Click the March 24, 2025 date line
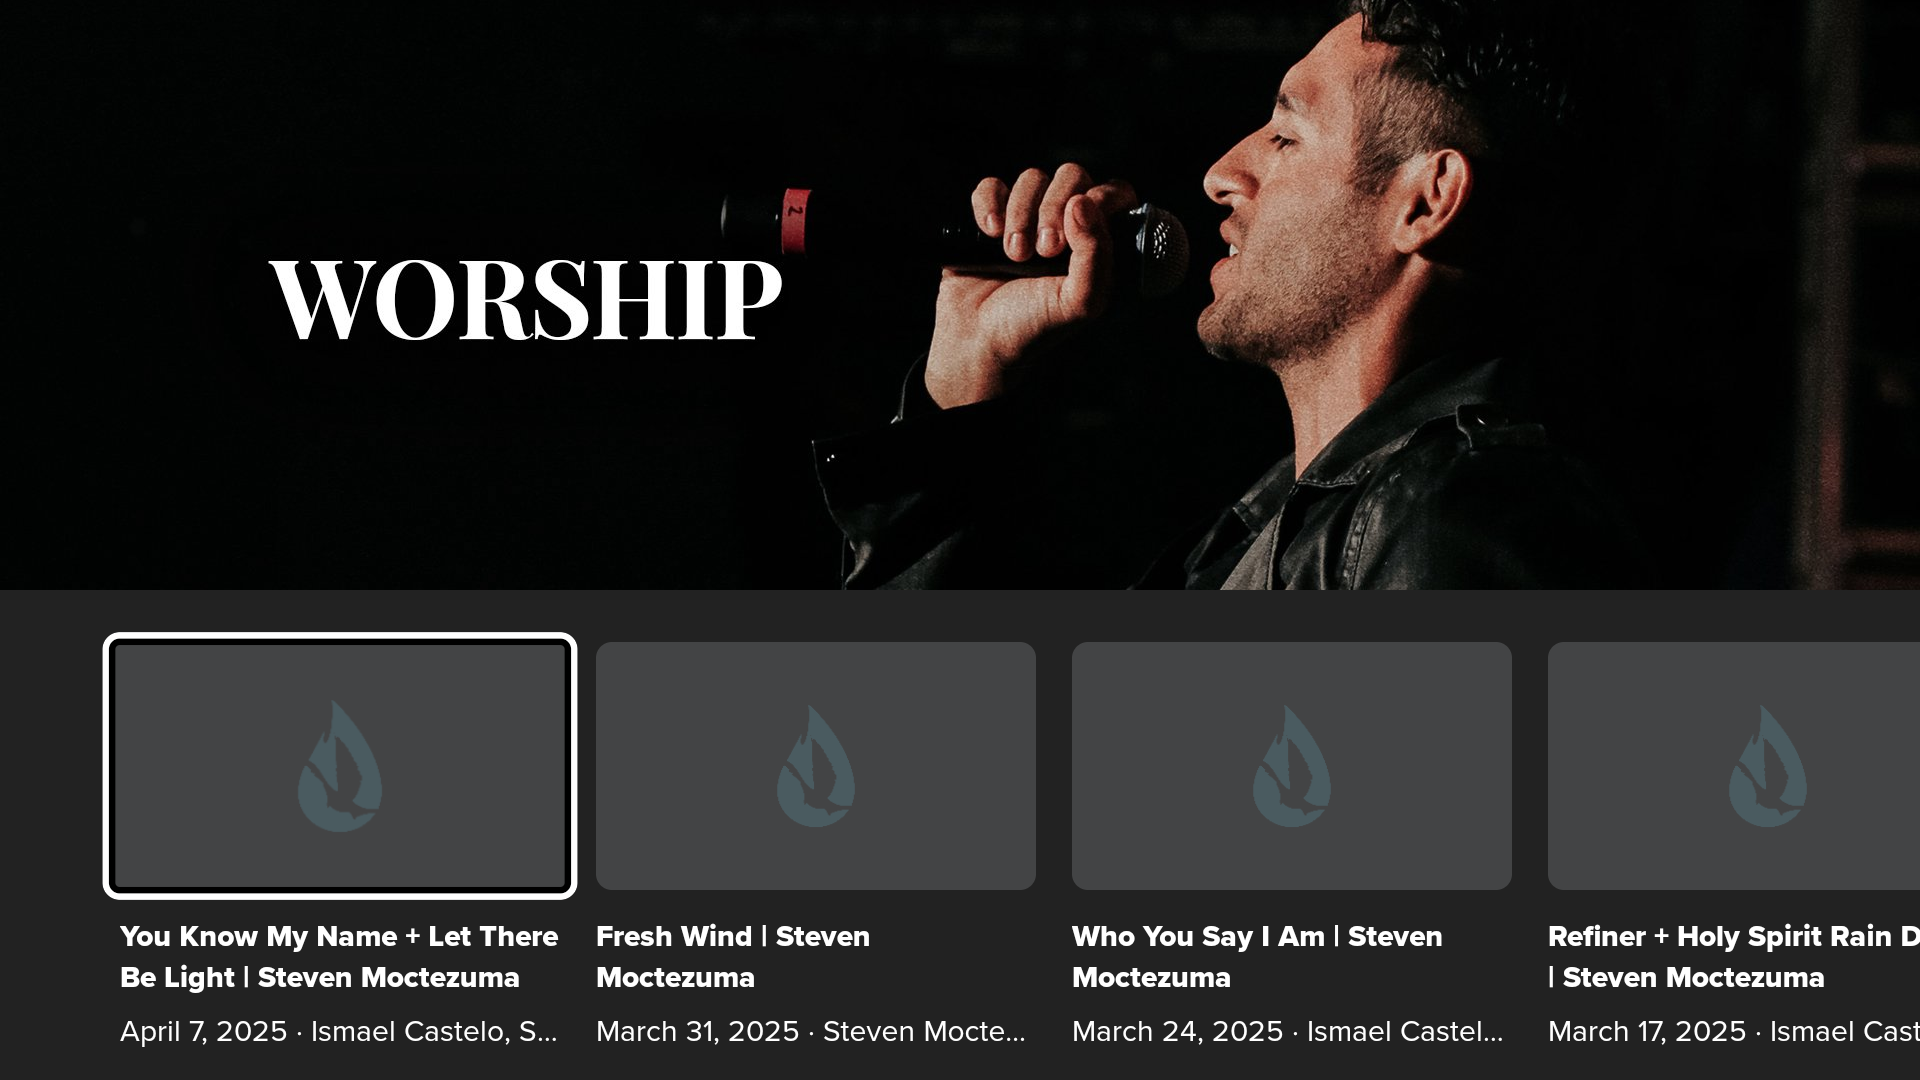This screenshot has height=1080, width=1920. click(x=1288, y=1031)
